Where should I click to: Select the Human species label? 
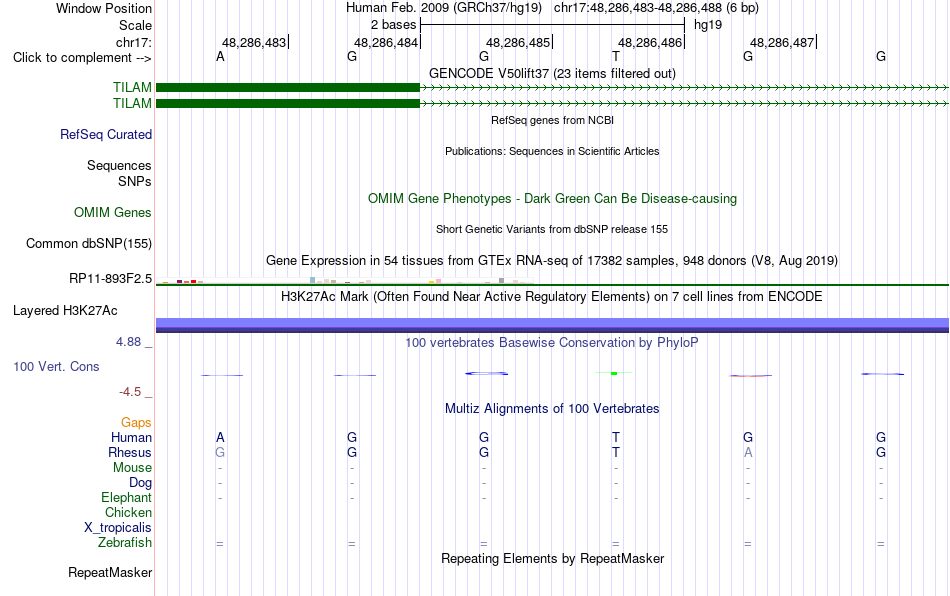pos(131,437)
